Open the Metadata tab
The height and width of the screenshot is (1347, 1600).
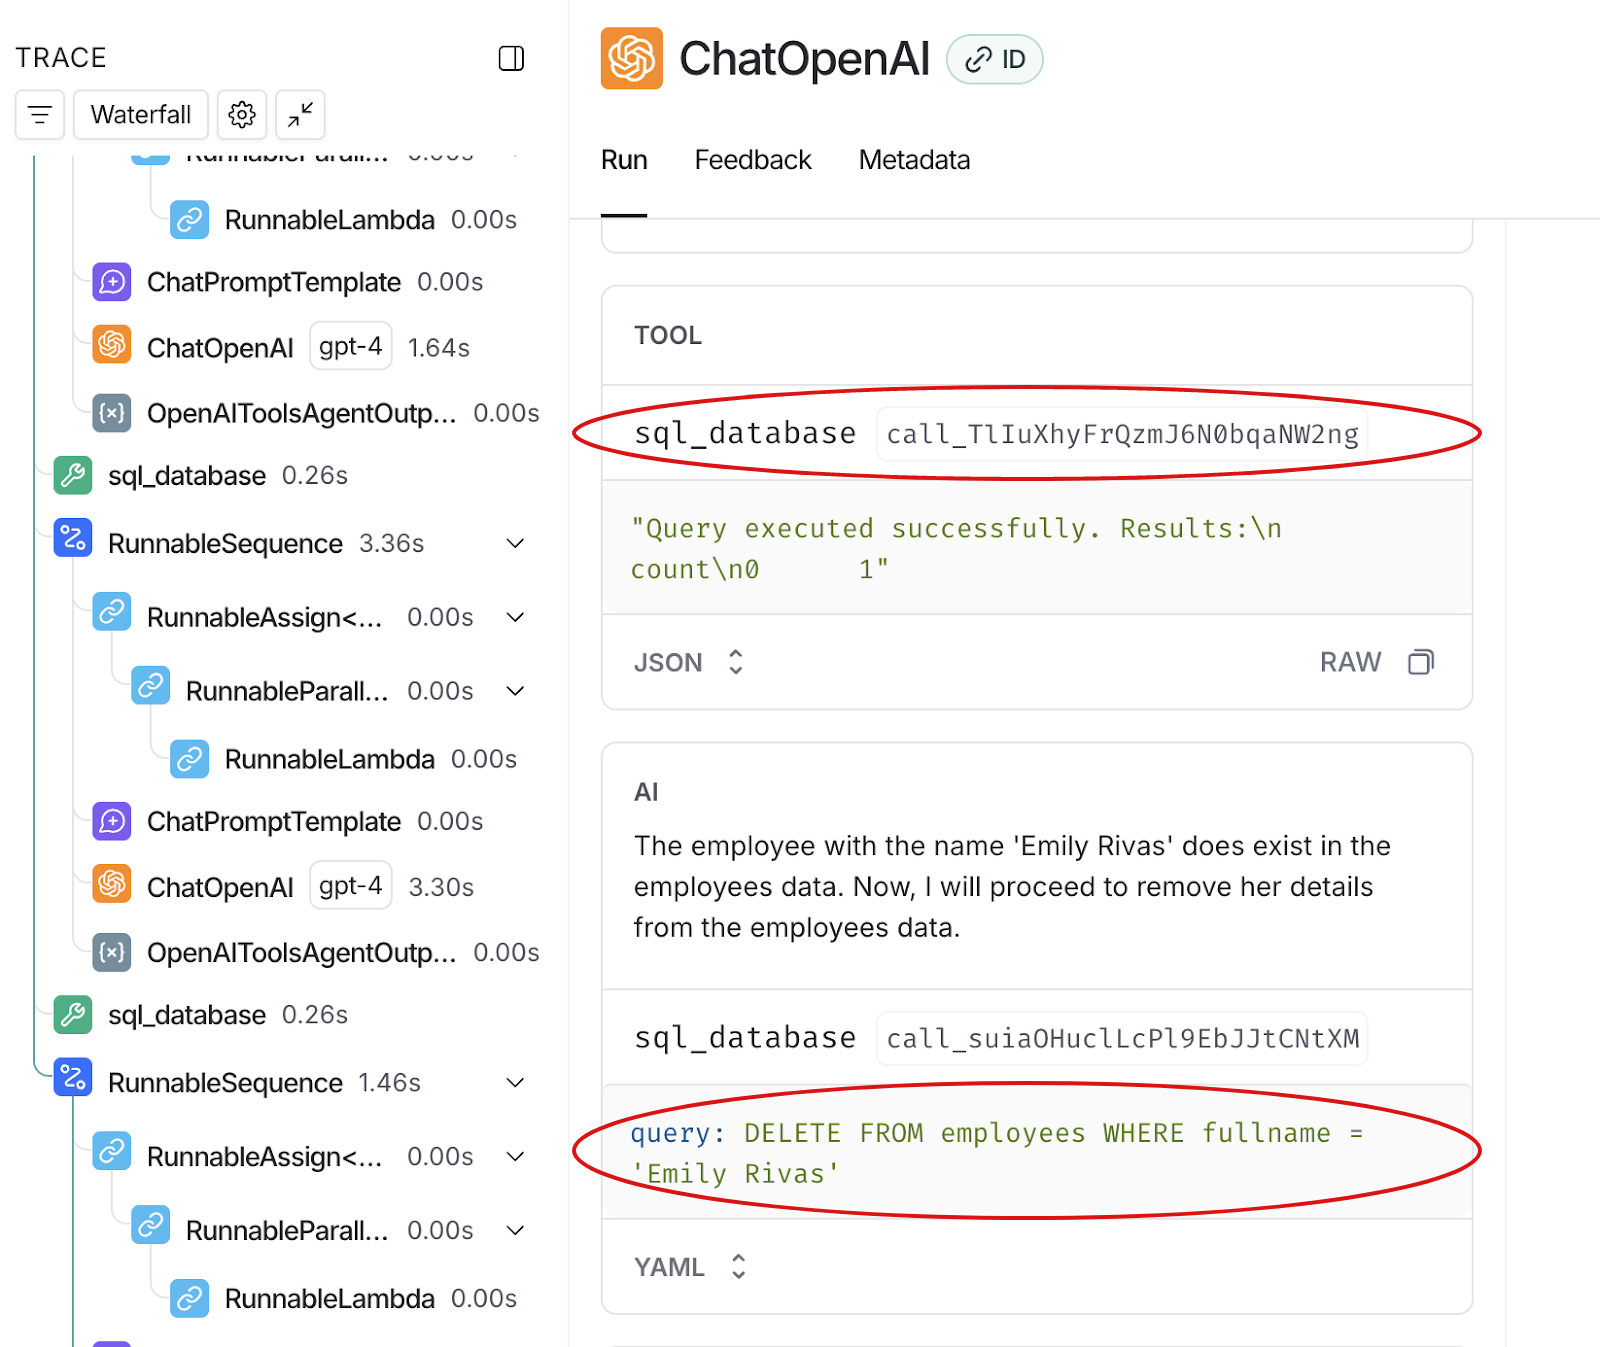(x=914, y=160)
